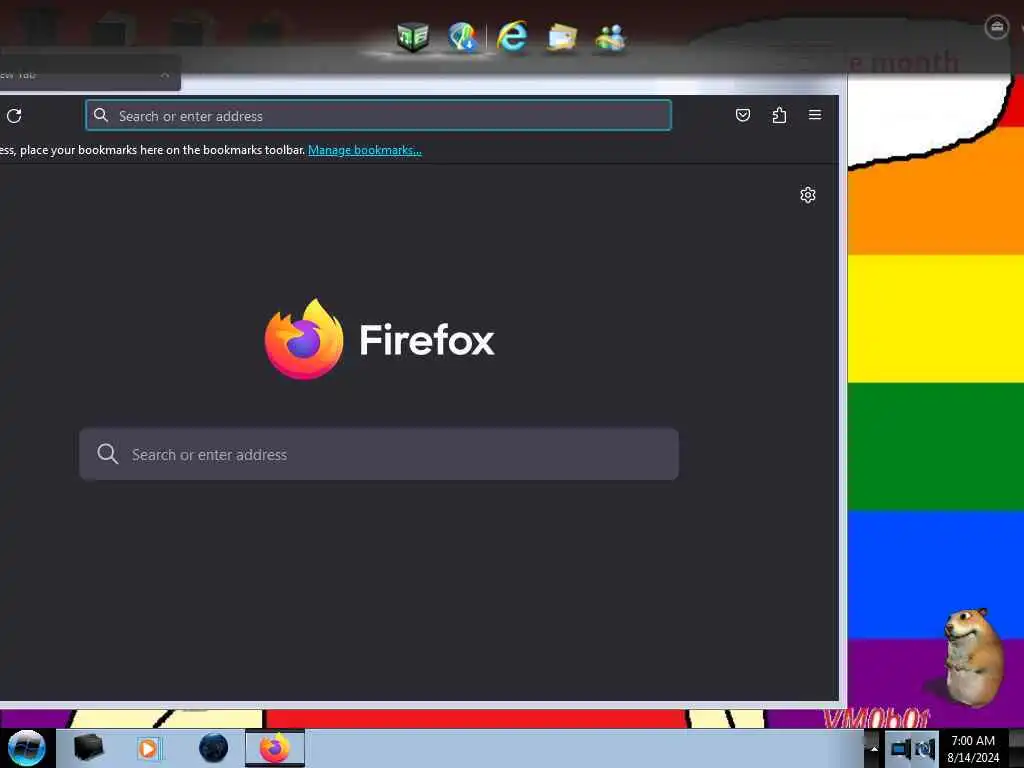Click the circular briefcase icon on desktop
Image resolution: width=1024 pixels, height=768 pixels.
(997, 27)
